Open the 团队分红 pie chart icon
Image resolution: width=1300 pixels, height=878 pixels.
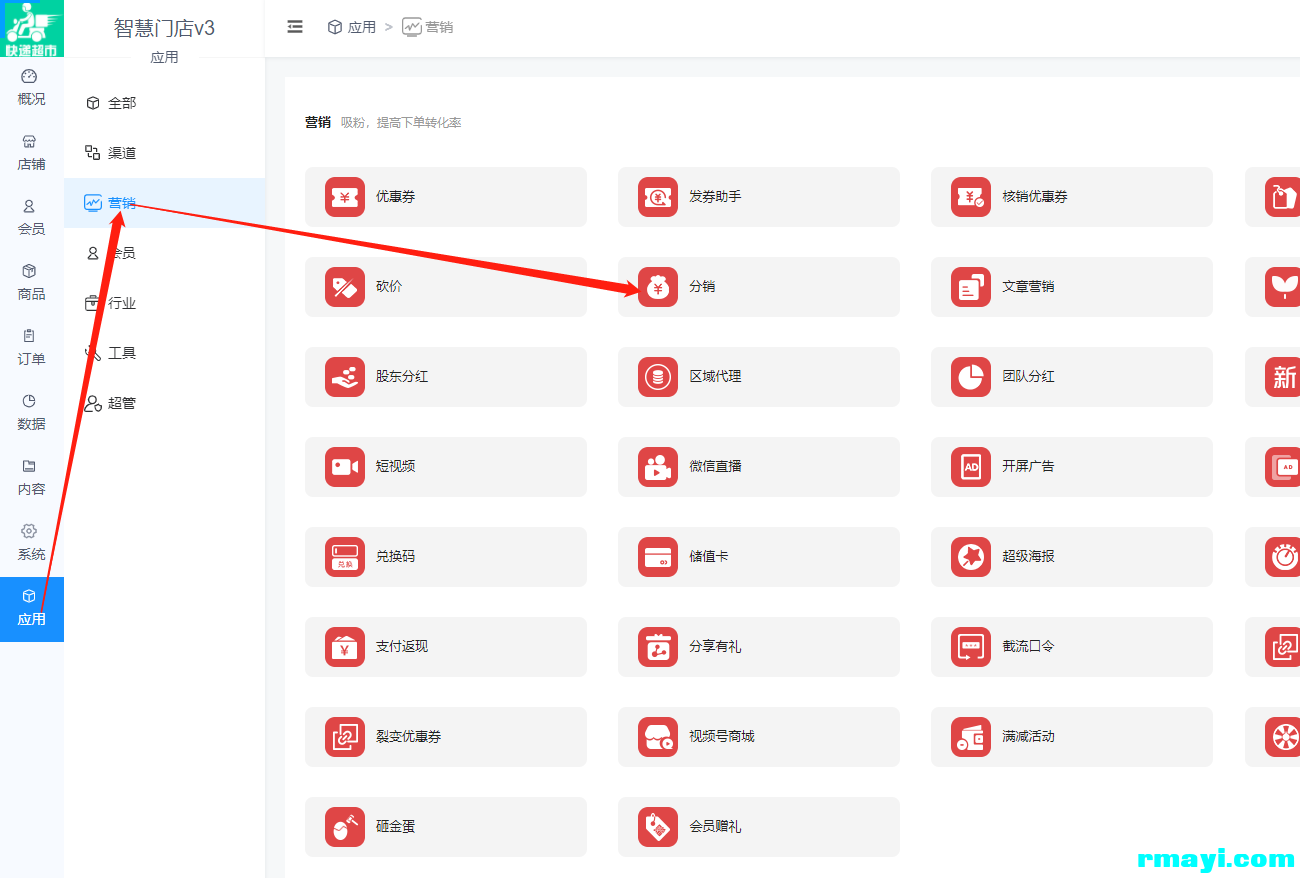(971, 377)
